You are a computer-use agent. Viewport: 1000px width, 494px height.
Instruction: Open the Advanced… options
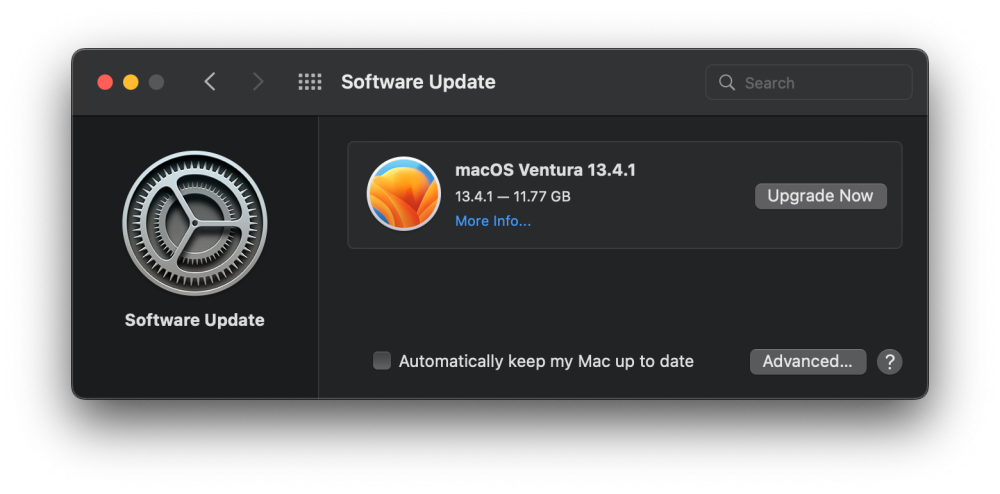click(x=808, y=361)
